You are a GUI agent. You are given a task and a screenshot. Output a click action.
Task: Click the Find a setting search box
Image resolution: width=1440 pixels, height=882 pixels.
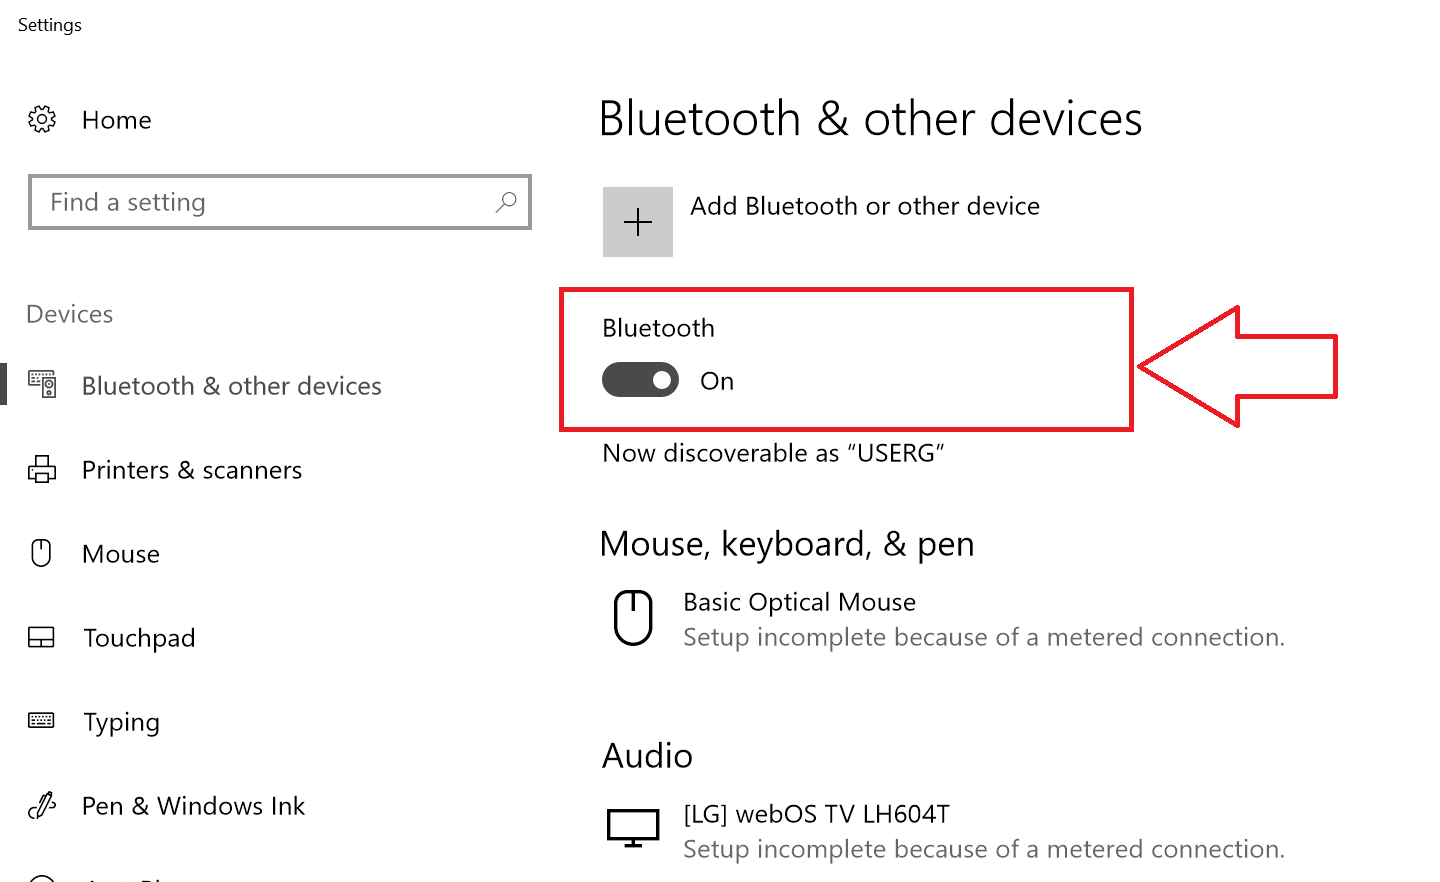pos(280,202)
